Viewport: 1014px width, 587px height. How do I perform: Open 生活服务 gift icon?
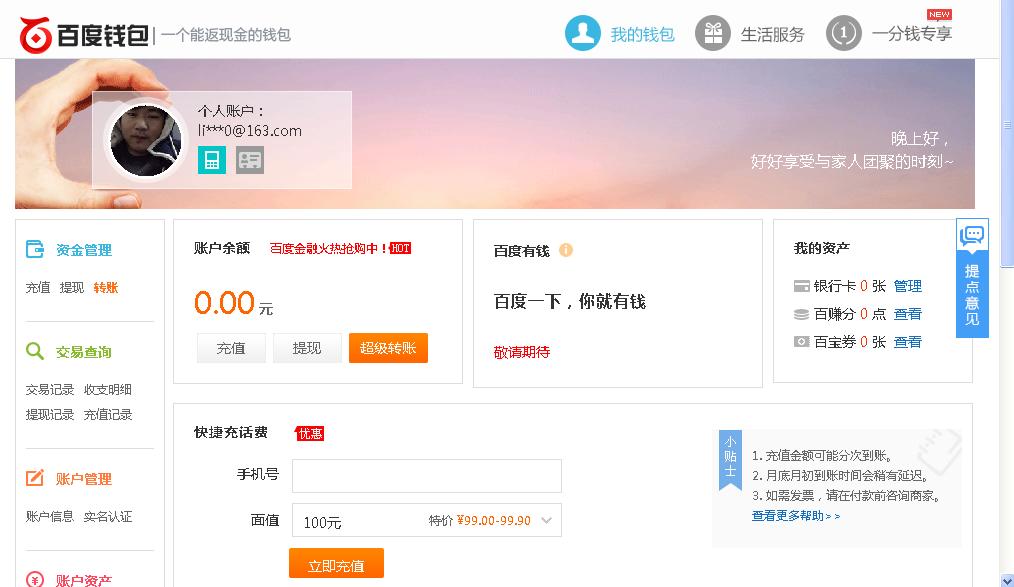pyautogui.click(x=713, y=33)
